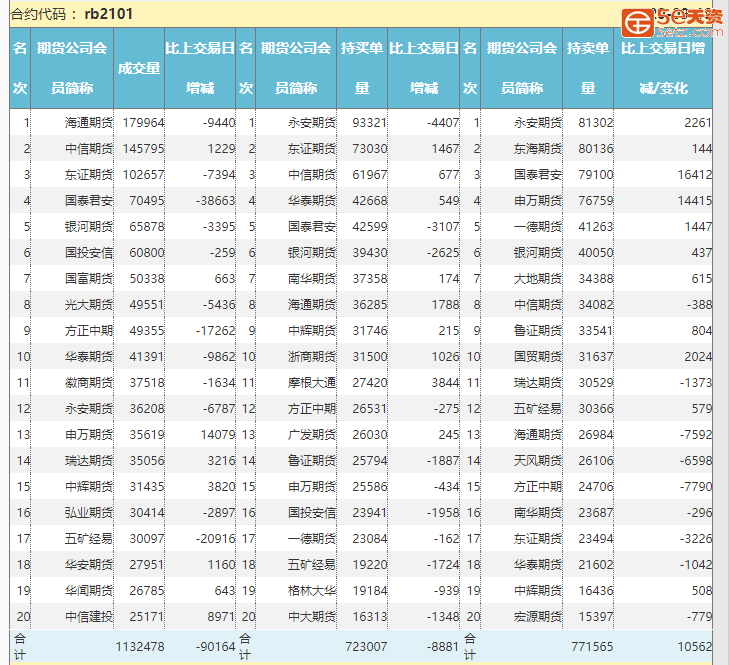Click 徽商期货 company name
This screenshot has width=729, height=665.
point(89,383)
